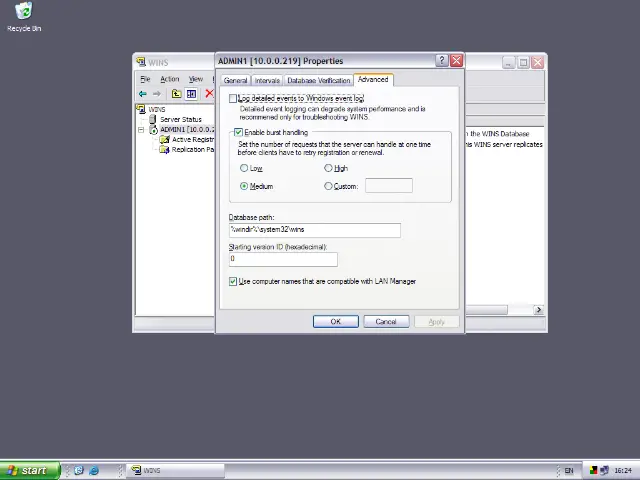Image resolution: width=640 pixels, height=480 pixels.
Task: Click the Server Status tree icon
Action: tap(153, 119)
